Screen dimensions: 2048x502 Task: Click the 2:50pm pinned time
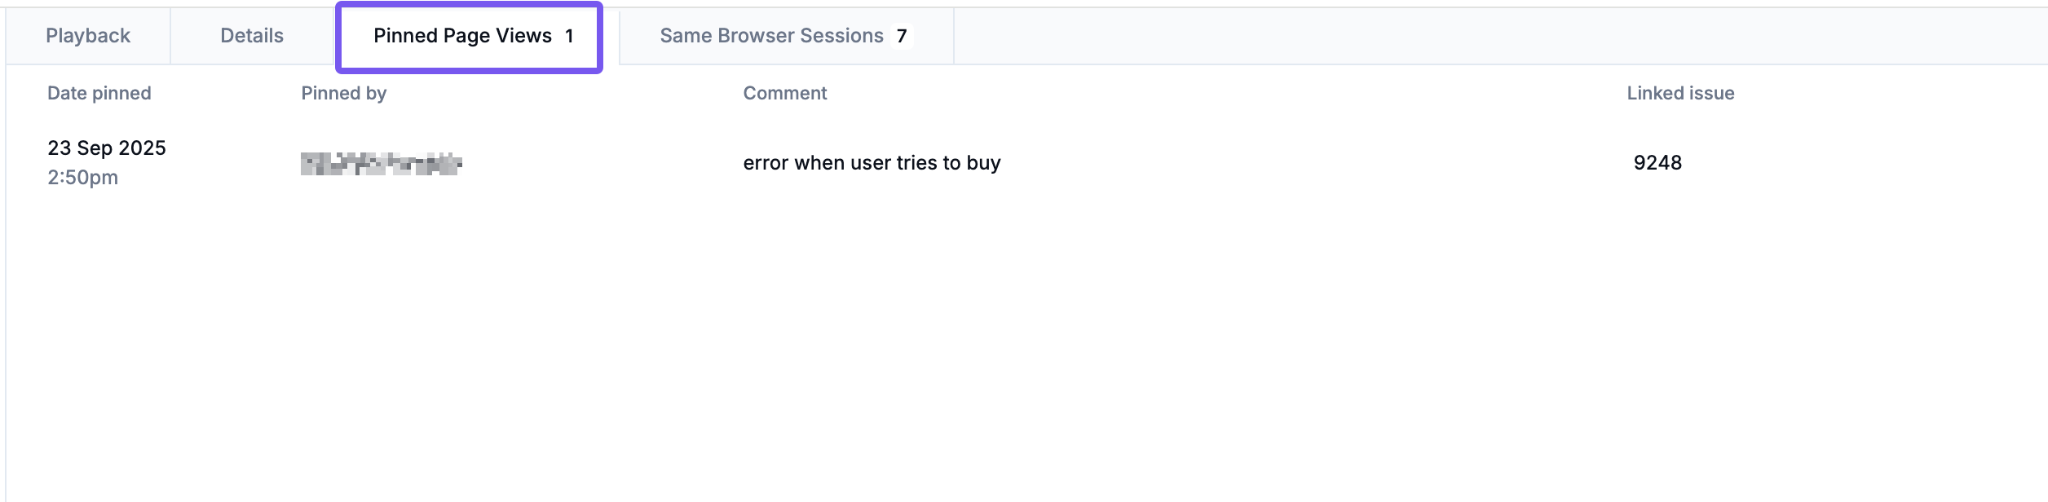point(82,177)
